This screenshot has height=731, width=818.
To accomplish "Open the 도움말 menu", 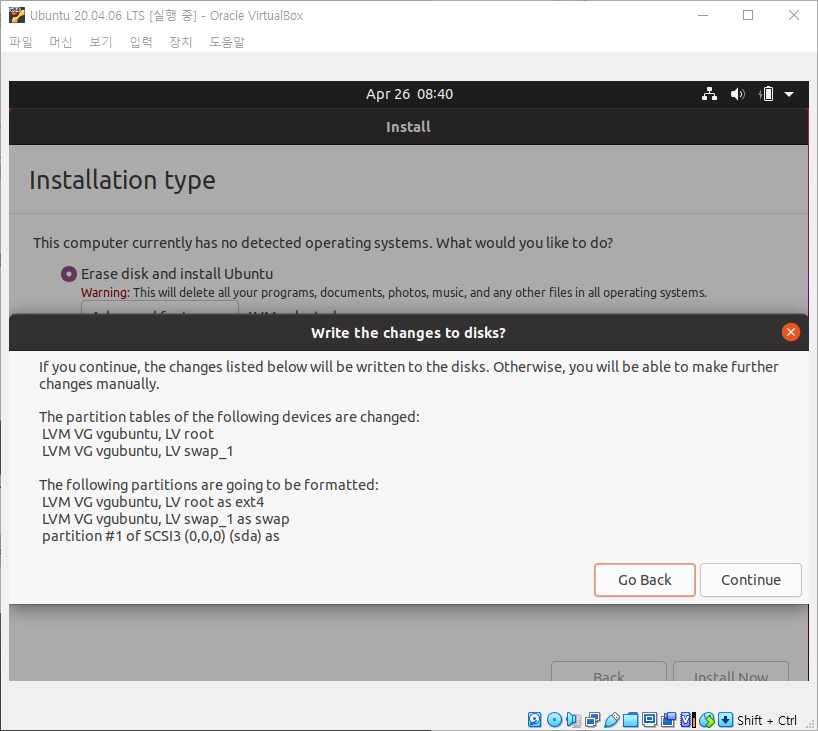I will tap(227, 42).
